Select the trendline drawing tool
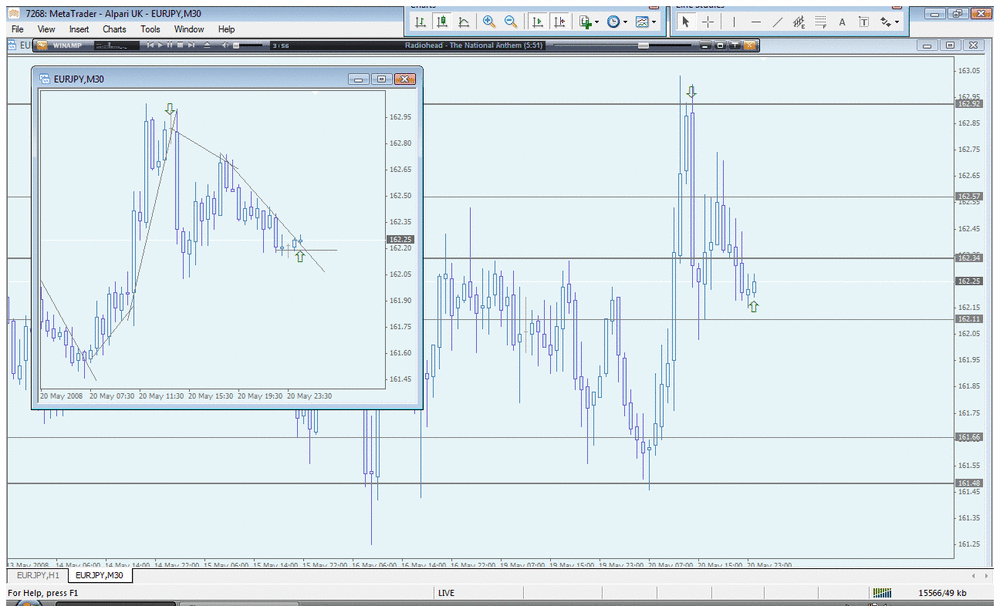Image resolution: width=1000 pixels, height=606 pixels. click(x=777, y=22)
